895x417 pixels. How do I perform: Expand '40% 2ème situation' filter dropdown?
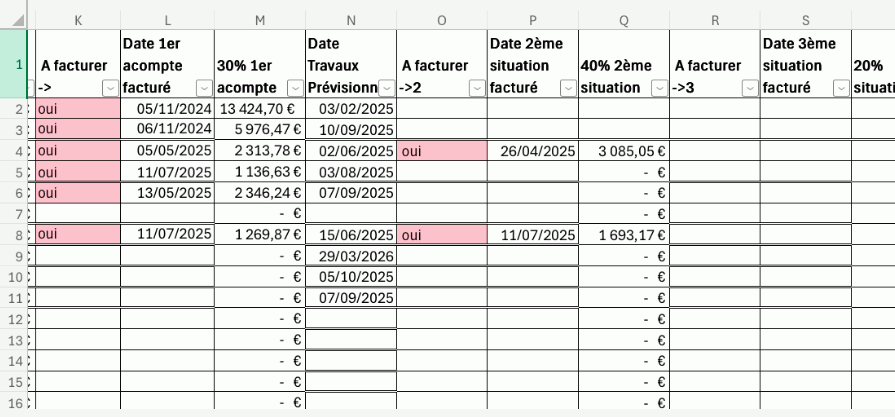click(x=660, y=88)
